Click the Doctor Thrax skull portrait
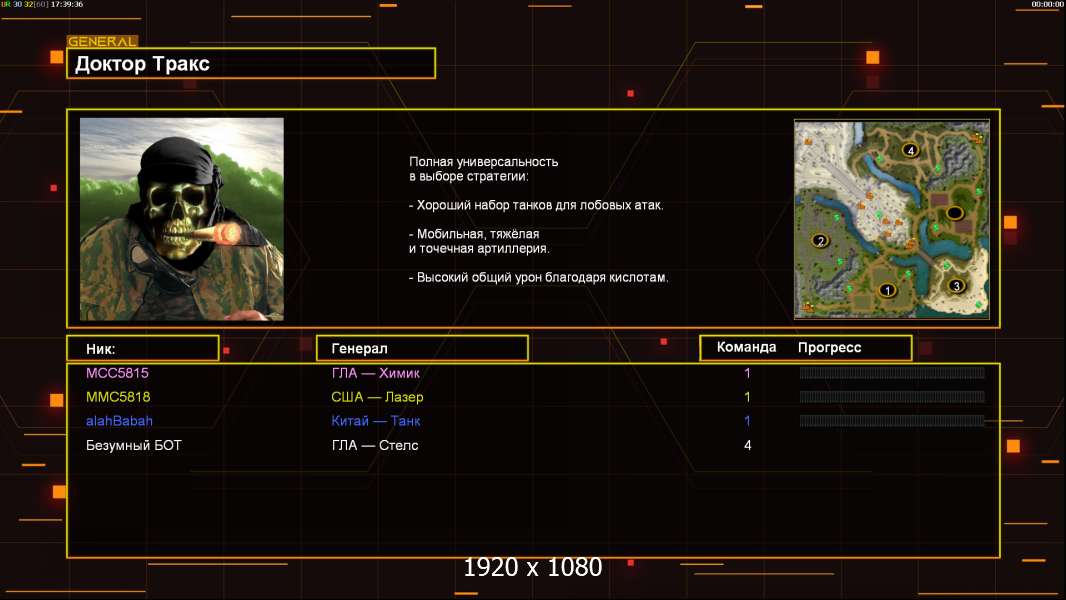This screenshot has width=1066, height=600. 181,219
